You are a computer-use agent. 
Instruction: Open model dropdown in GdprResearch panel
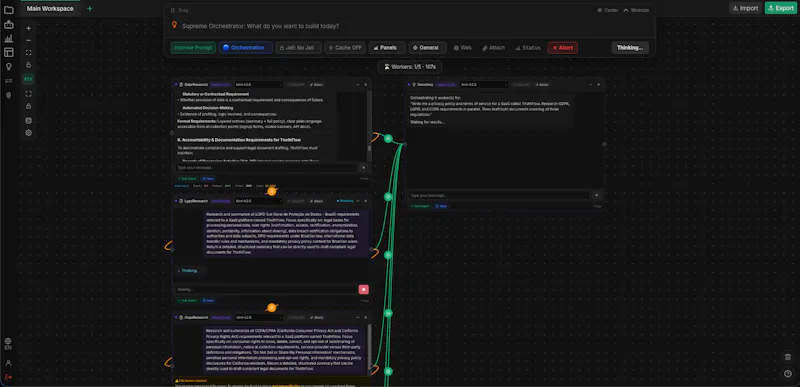coord(258,85)
